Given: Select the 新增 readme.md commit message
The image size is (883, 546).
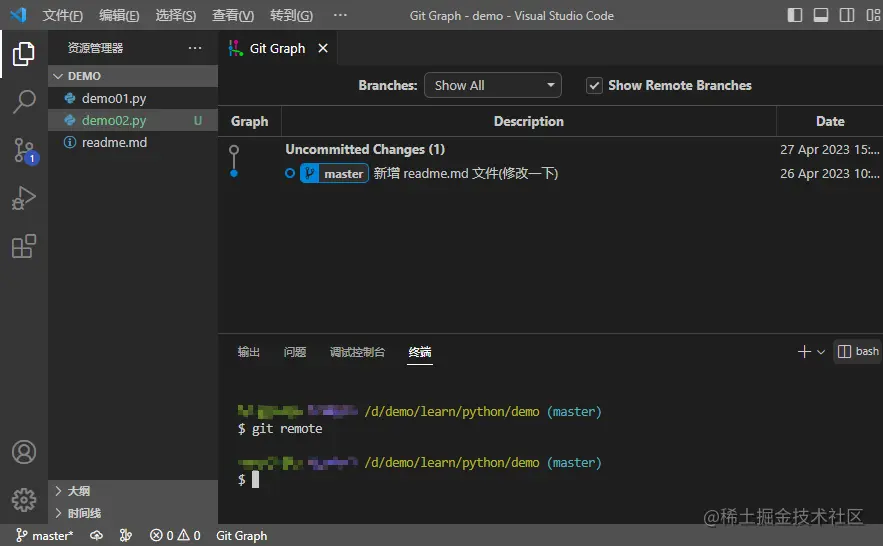Looking at the screenshot, I should pyautogui.click(x=466, y=173).
